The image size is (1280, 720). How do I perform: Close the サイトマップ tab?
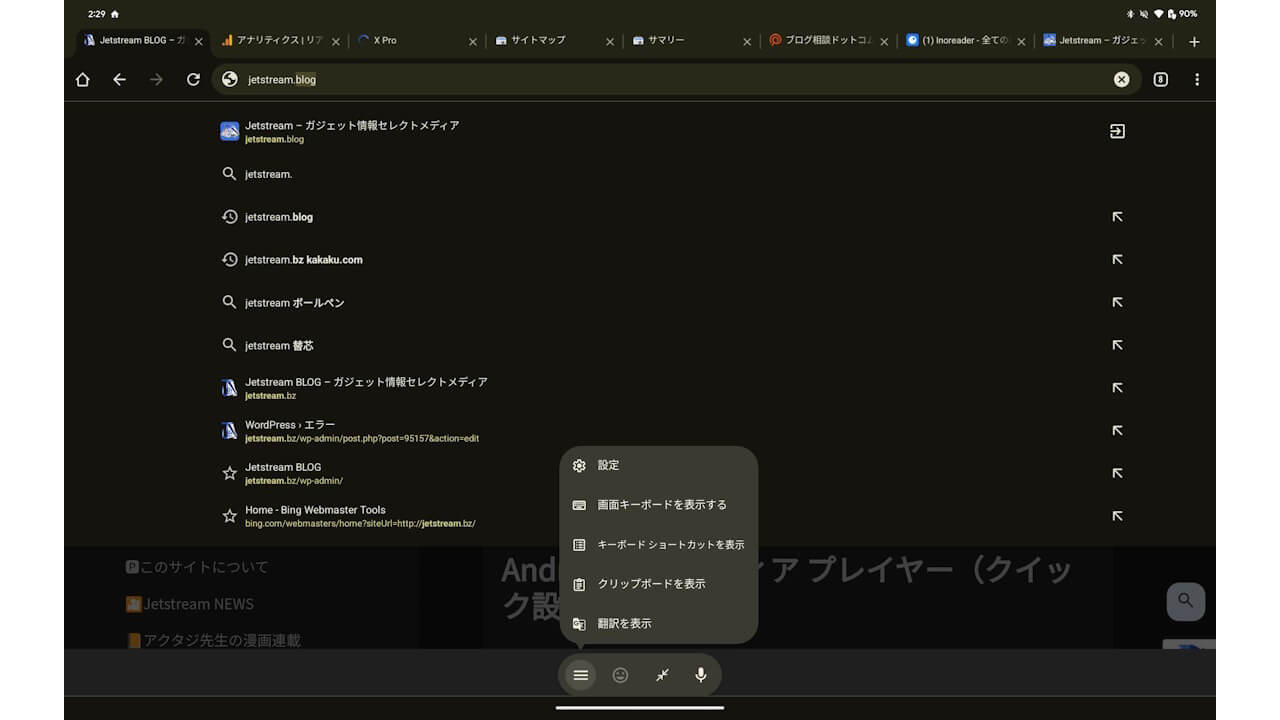[610, 42]
